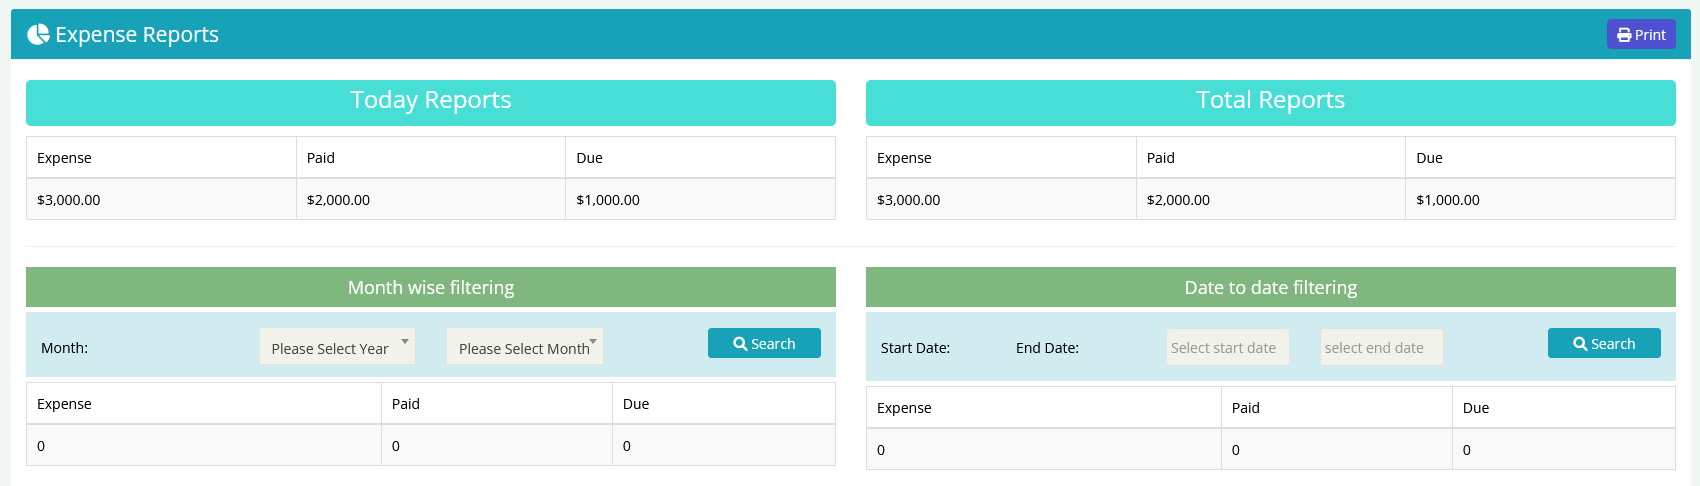
Task: Click the Today Reports header
Action: (431, 101)
